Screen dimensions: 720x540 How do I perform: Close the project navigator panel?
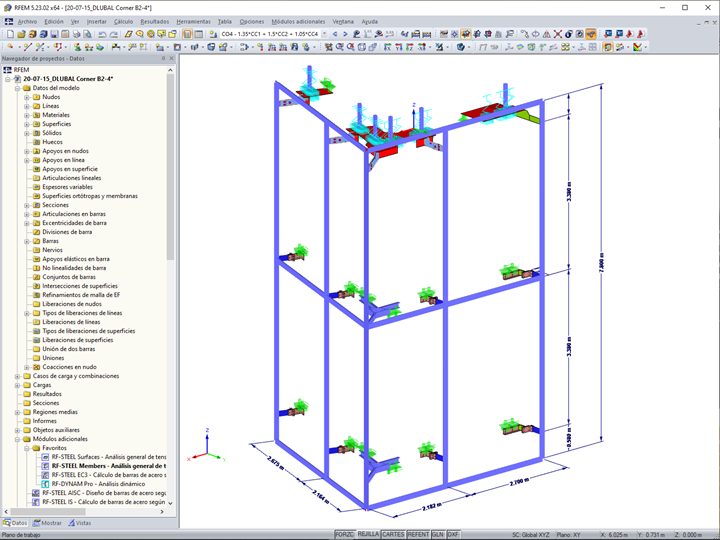point(172,59)
